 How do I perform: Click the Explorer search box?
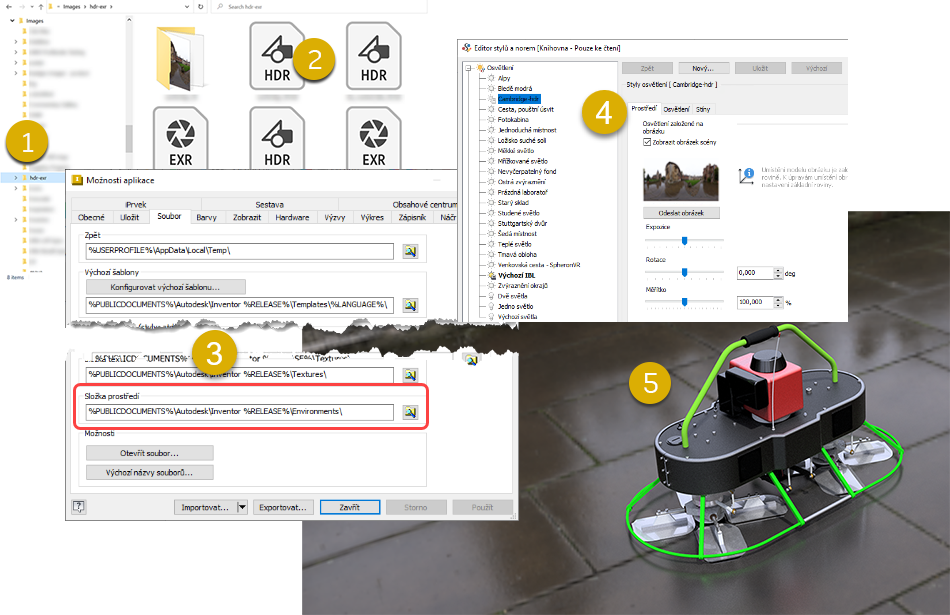tap(320, 7)
